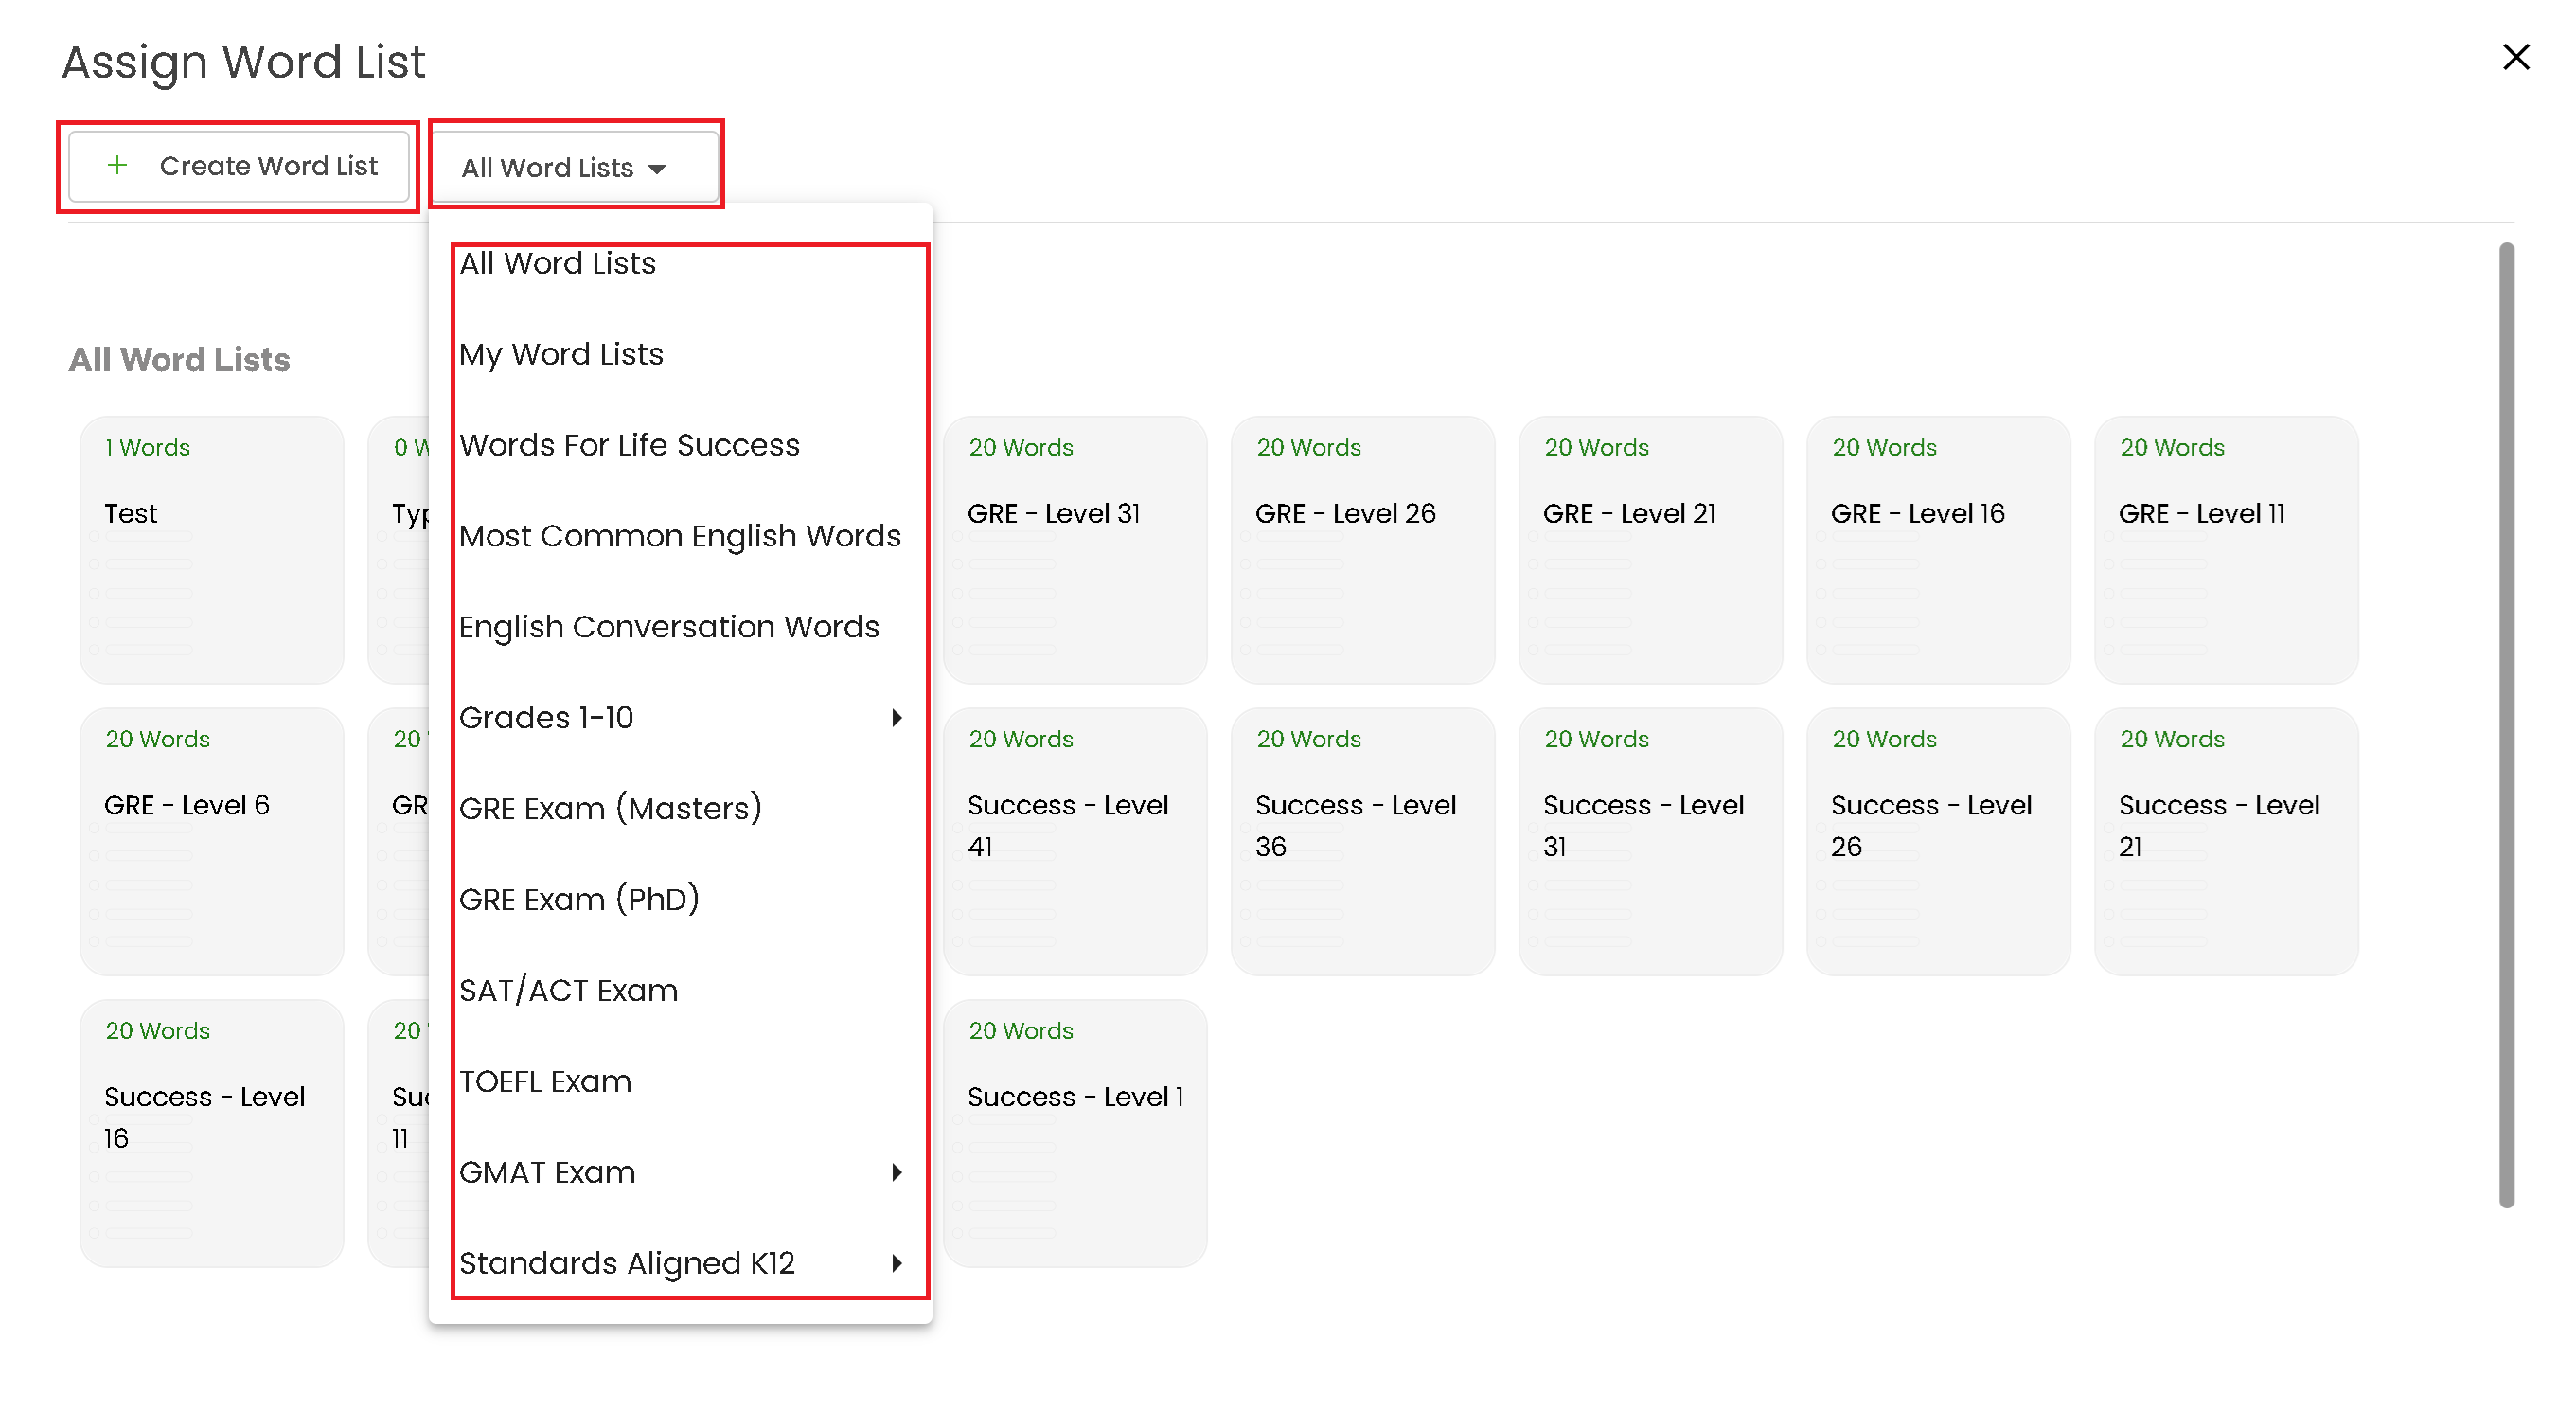Select GRE Exam (Masters) option

(x=610, y=808)
